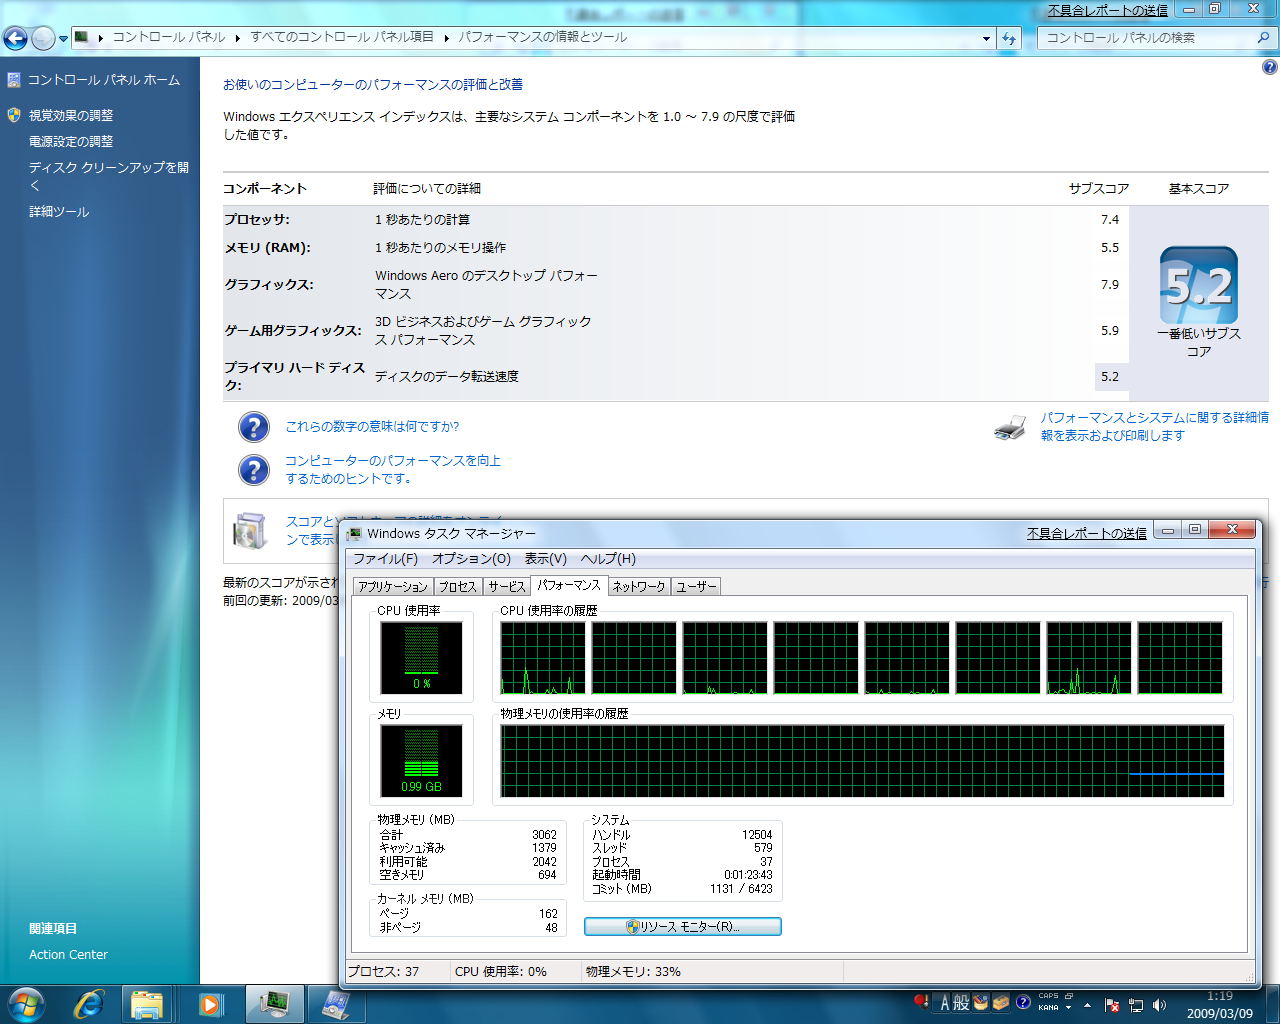The width and height of the screenshot is (1280, 1024).
Task: Open ファイル(F) menu in Task Manager
Action: (x=385, y=559)
